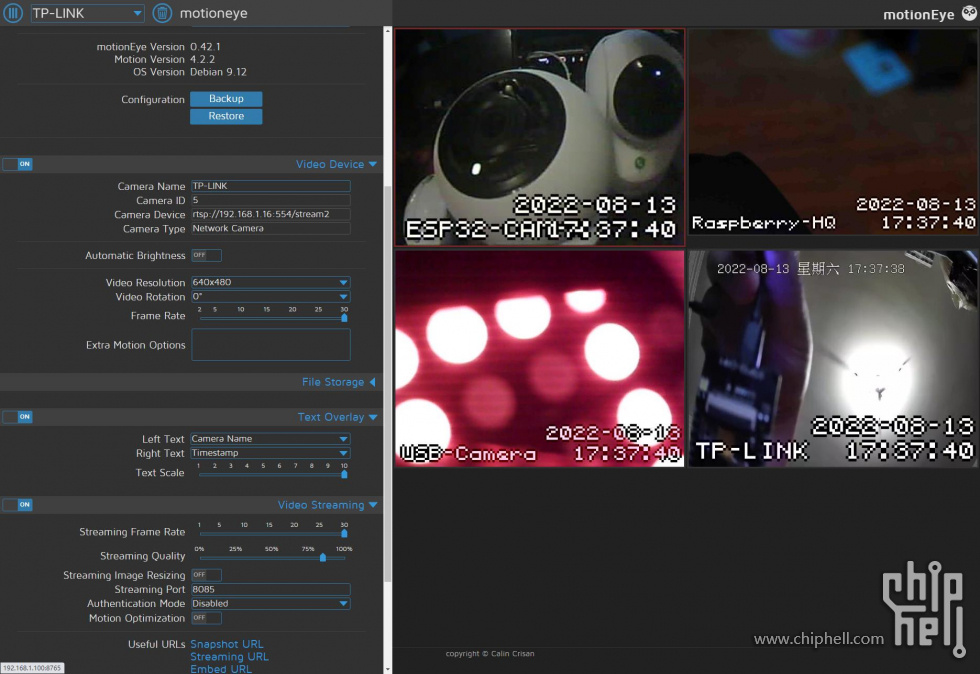Viewport: 980px width, 674px height.
Task: Turn off the Text Overlay switch
Action: tap(18, 416)
